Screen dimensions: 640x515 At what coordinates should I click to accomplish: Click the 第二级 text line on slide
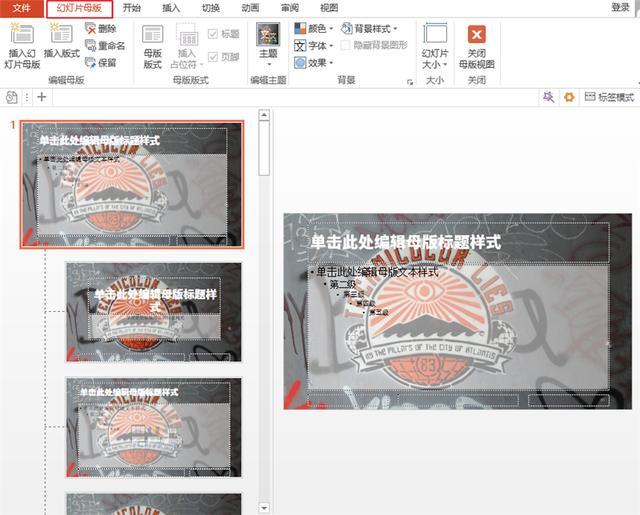pos(342,284)
